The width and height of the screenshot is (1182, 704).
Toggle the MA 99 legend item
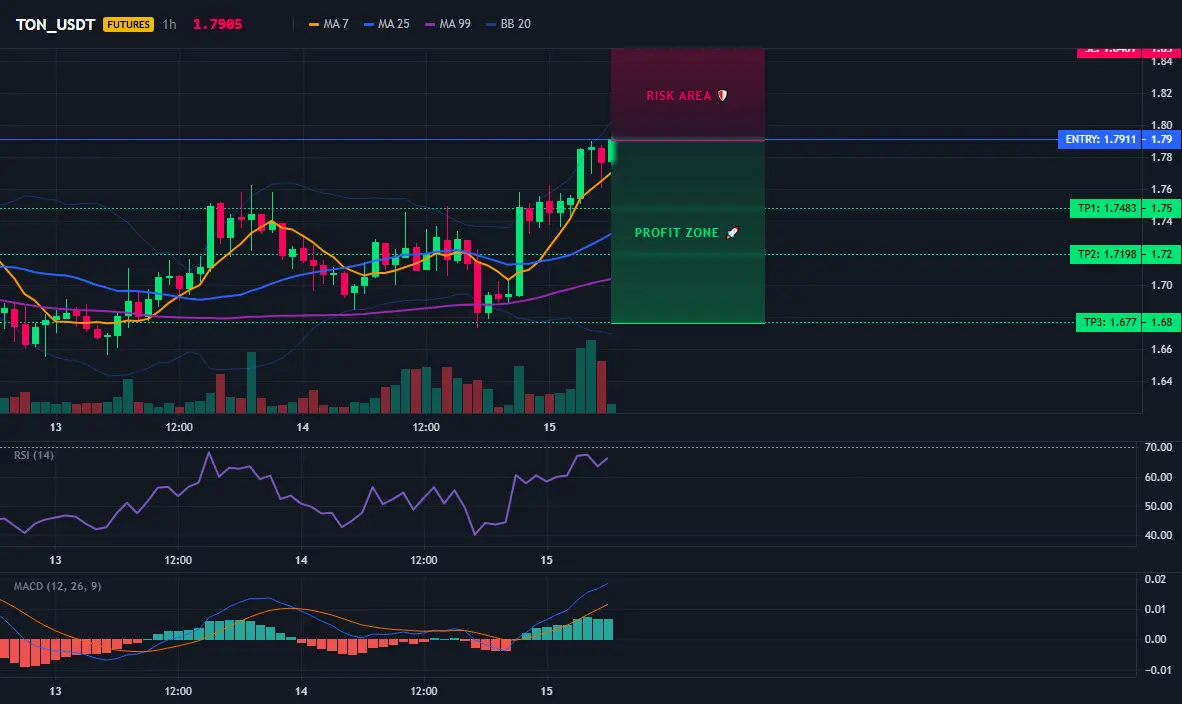pos(448,24)
